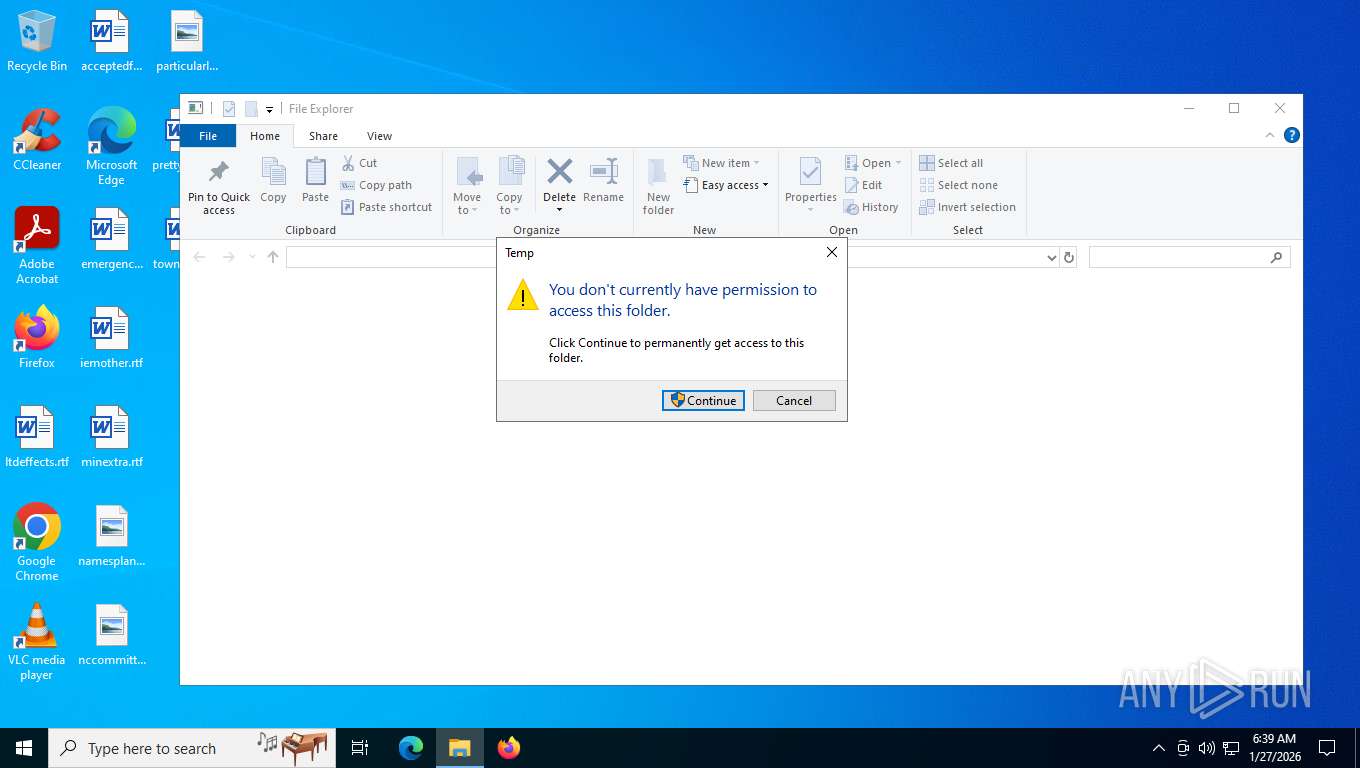Click the Windows Start button
Image resolution: width=1360 pixels, height=768 pixels.
[24, 748]
